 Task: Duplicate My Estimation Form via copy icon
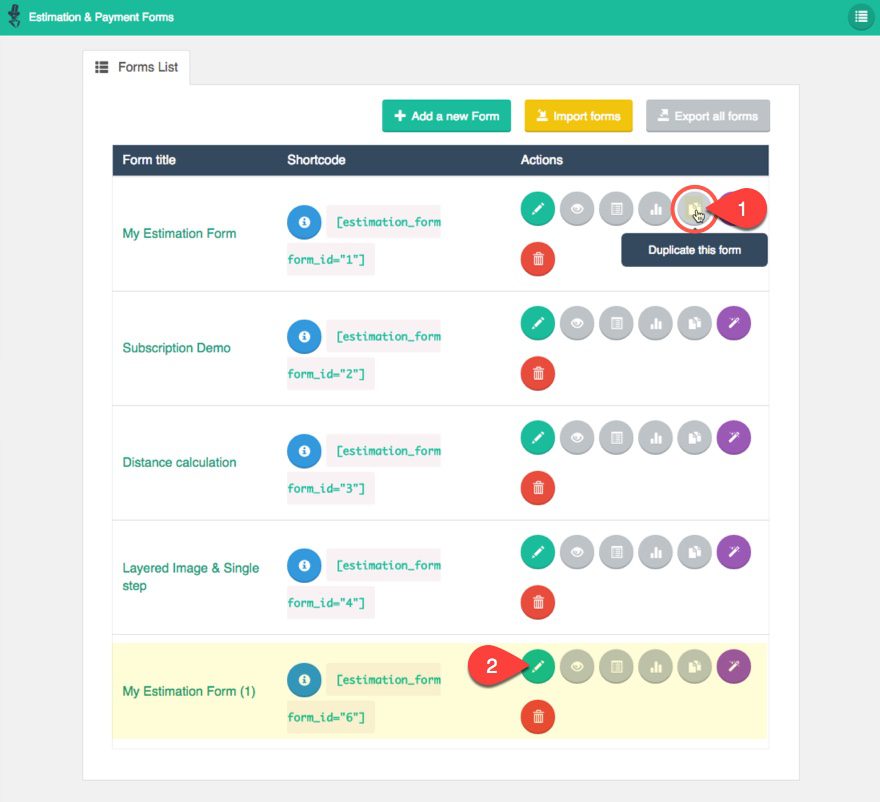pos(694,208)
